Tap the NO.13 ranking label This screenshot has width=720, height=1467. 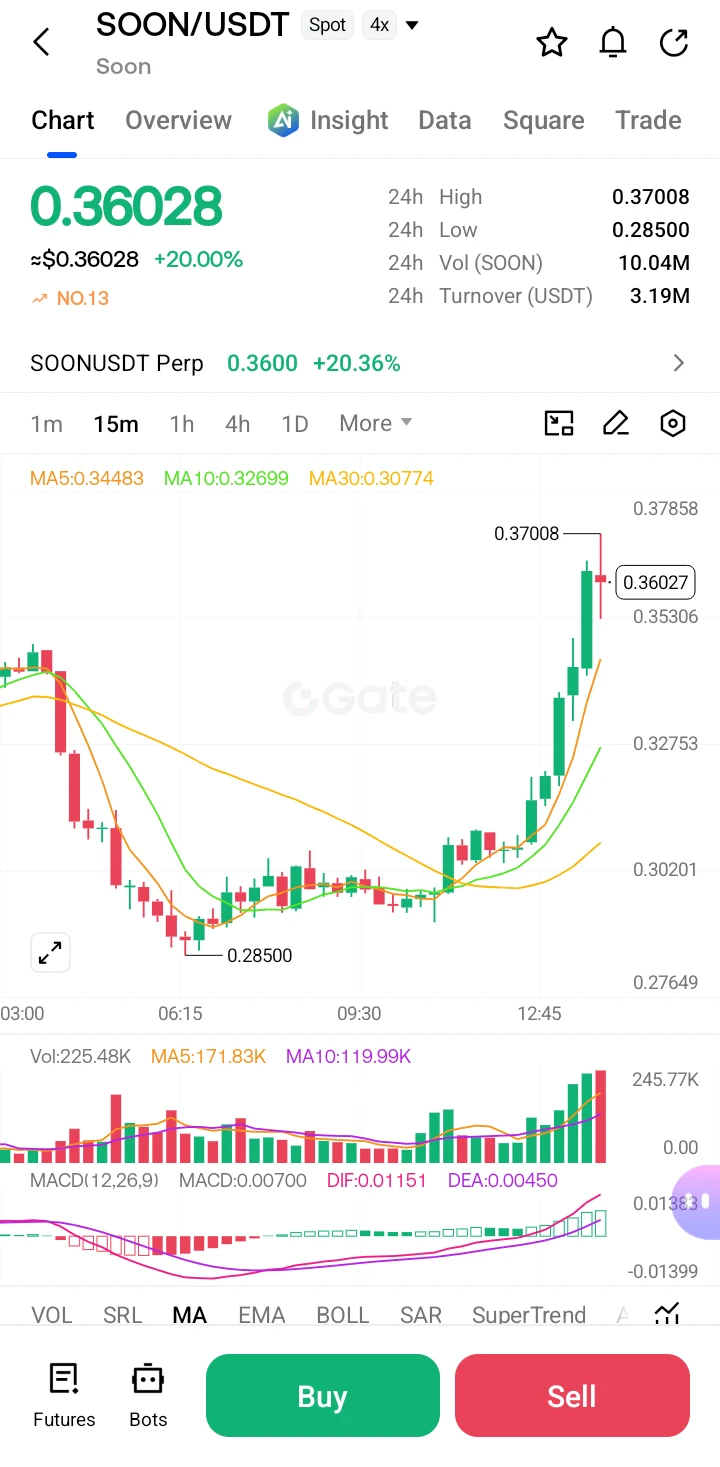pyautogui.click(x=82, y=298)
